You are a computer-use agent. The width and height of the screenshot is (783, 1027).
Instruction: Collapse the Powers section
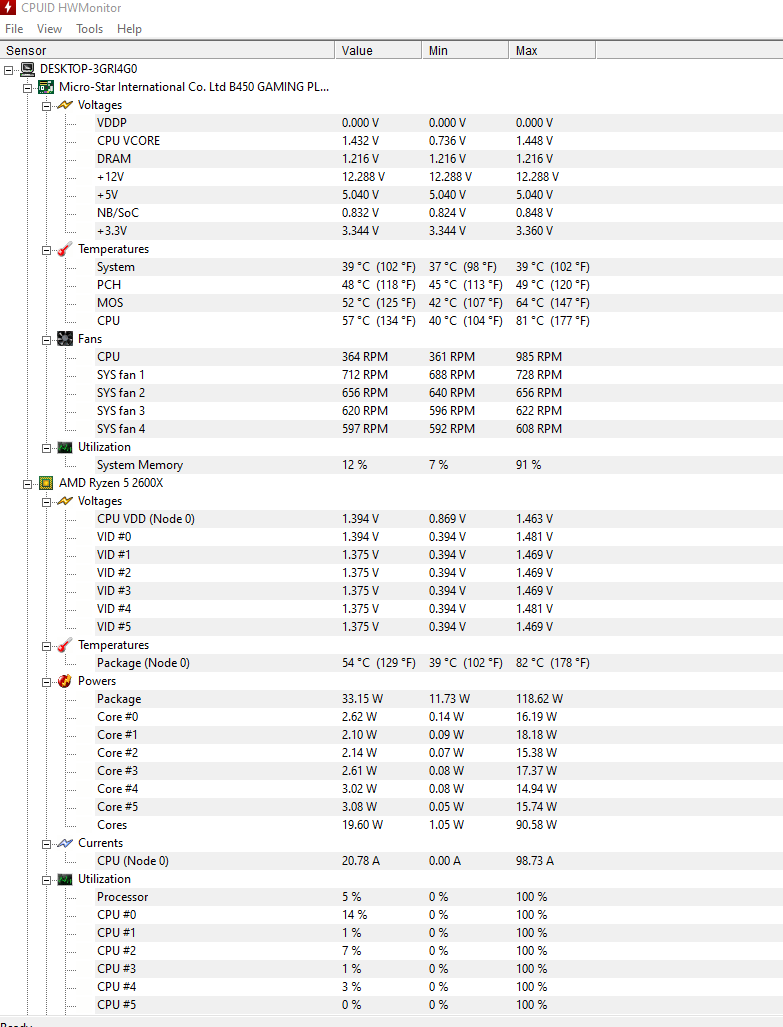pos(46,681)
